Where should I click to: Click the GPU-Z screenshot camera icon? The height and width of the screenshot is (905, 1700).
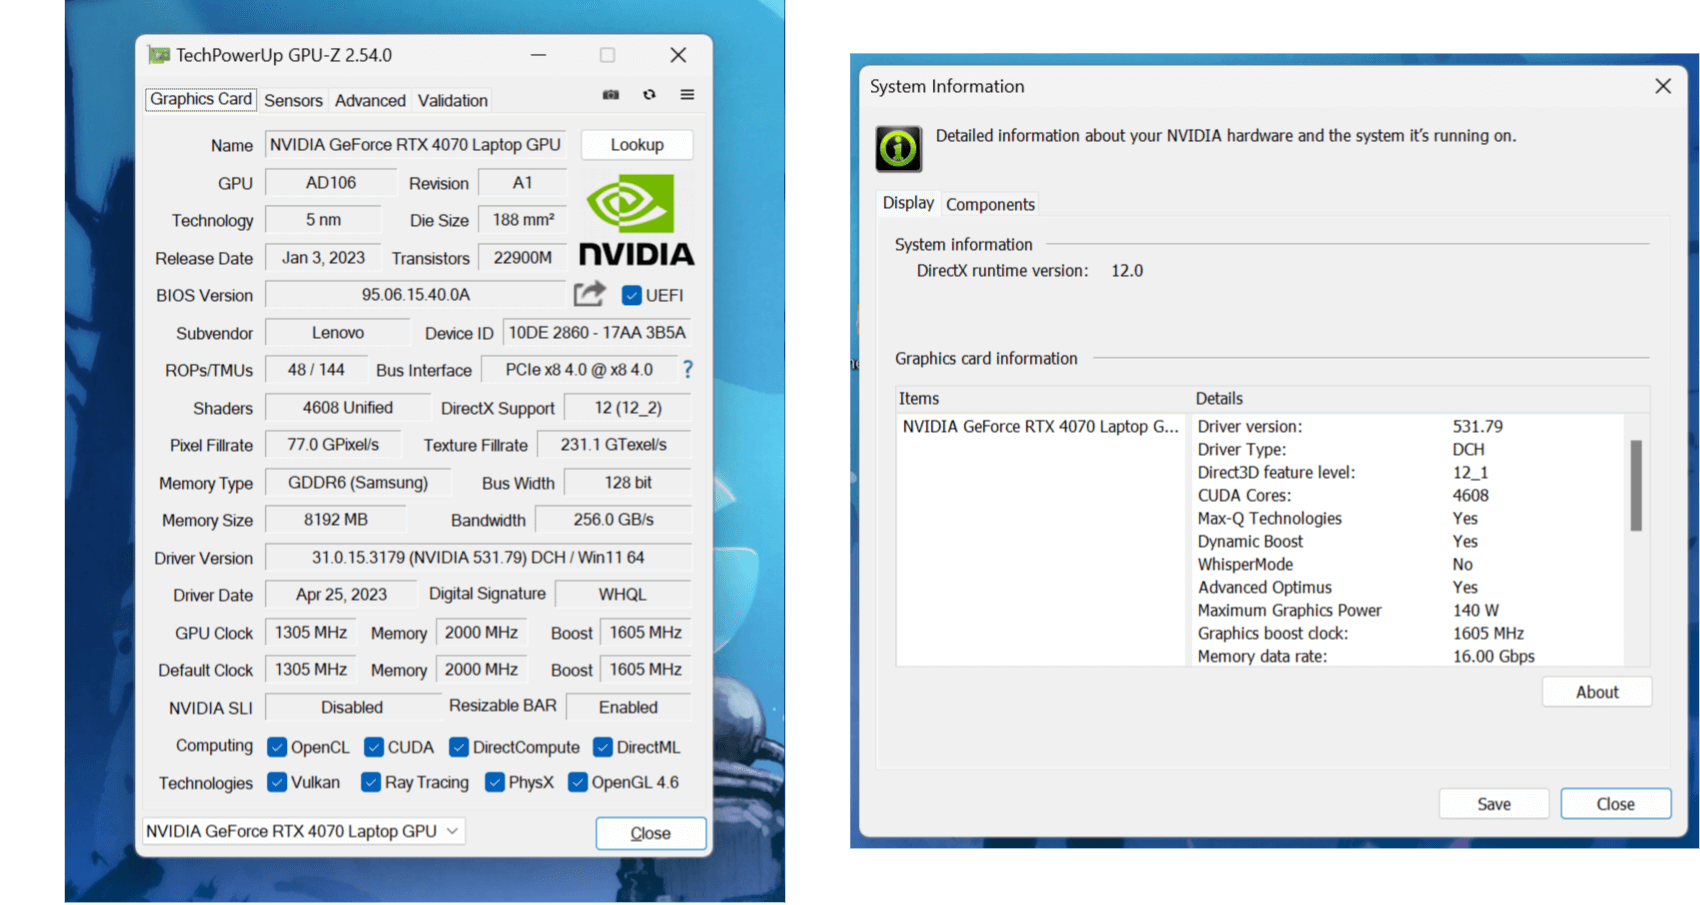click(610, 95)
